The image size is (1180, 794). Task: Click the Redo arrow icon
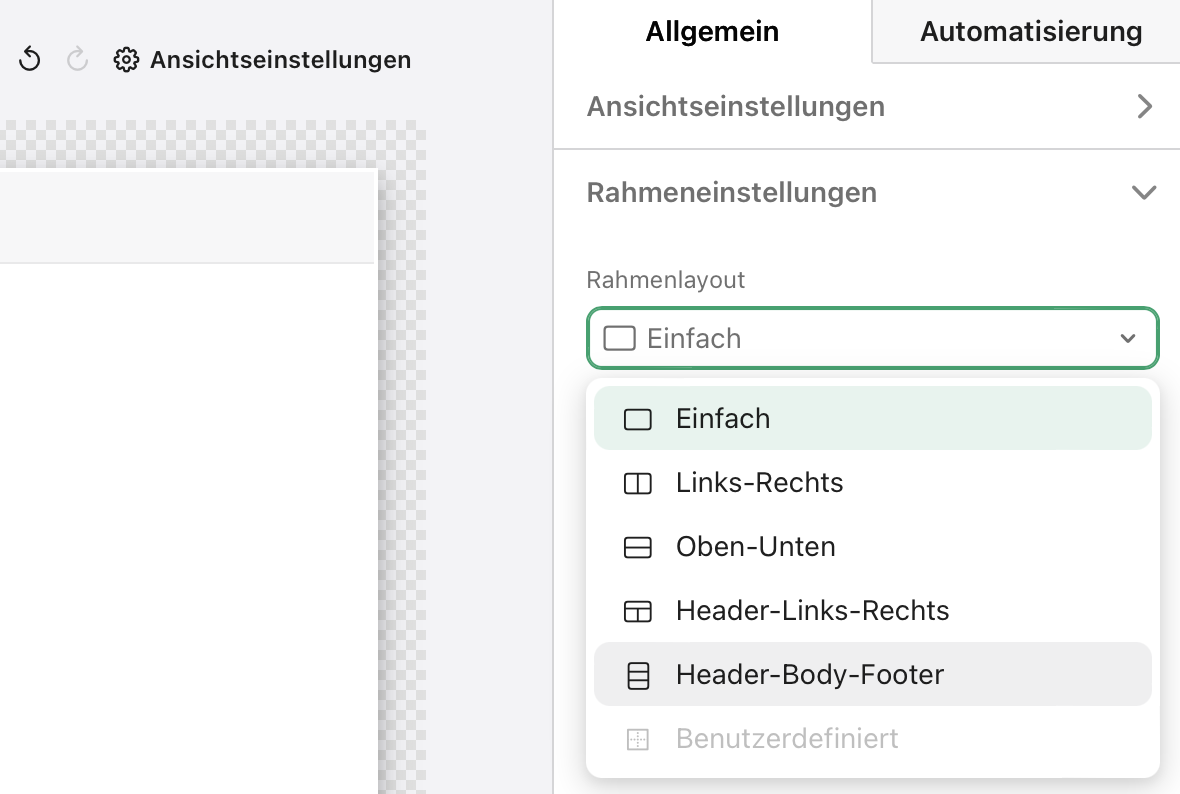coord(77,59)
